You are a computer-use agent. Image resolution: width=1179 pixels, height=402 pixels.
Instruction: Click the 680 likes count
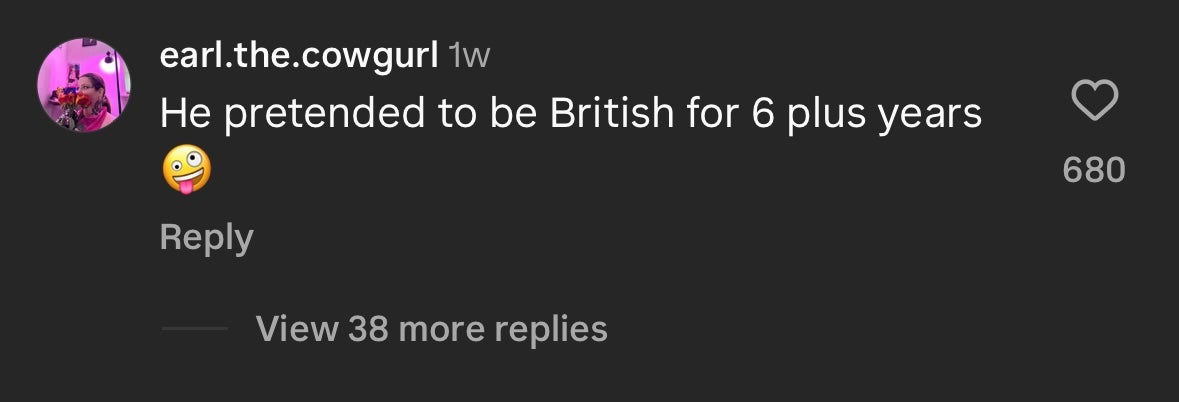[1094, 170]
